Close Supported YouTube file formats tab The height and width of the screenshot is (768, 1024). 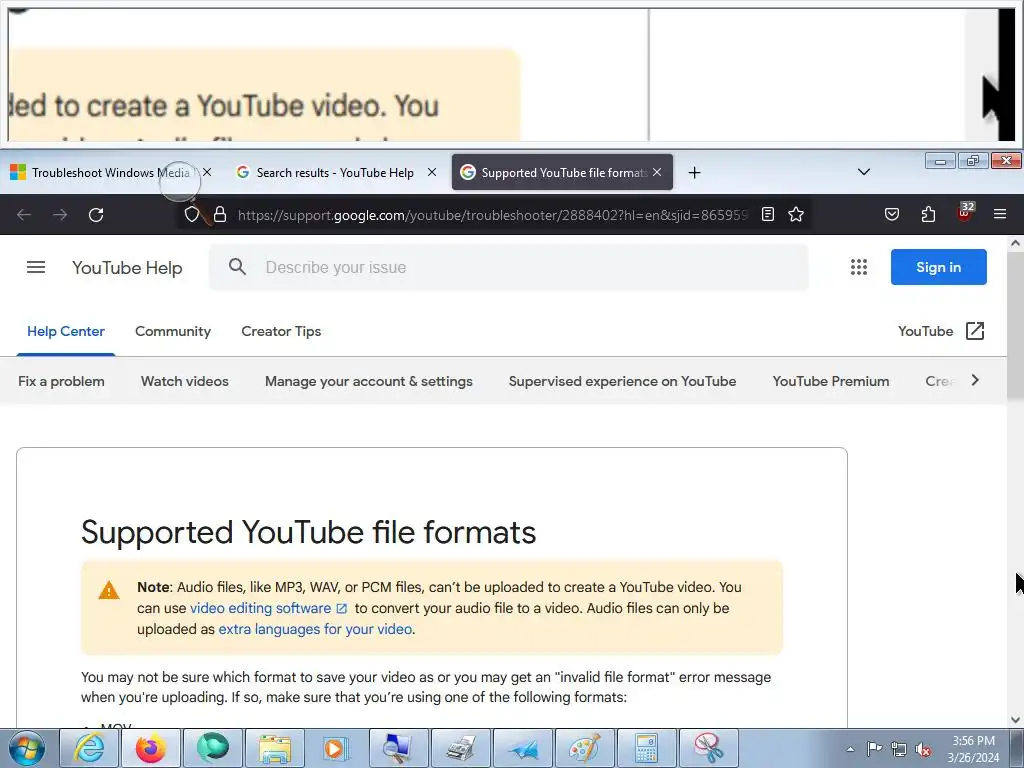tap(657, 172)
